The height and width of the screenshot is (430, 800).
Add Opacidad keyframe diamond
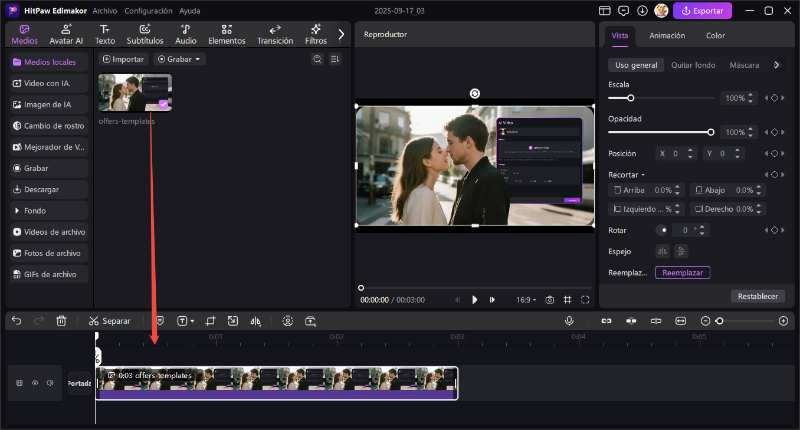[774, 132]
